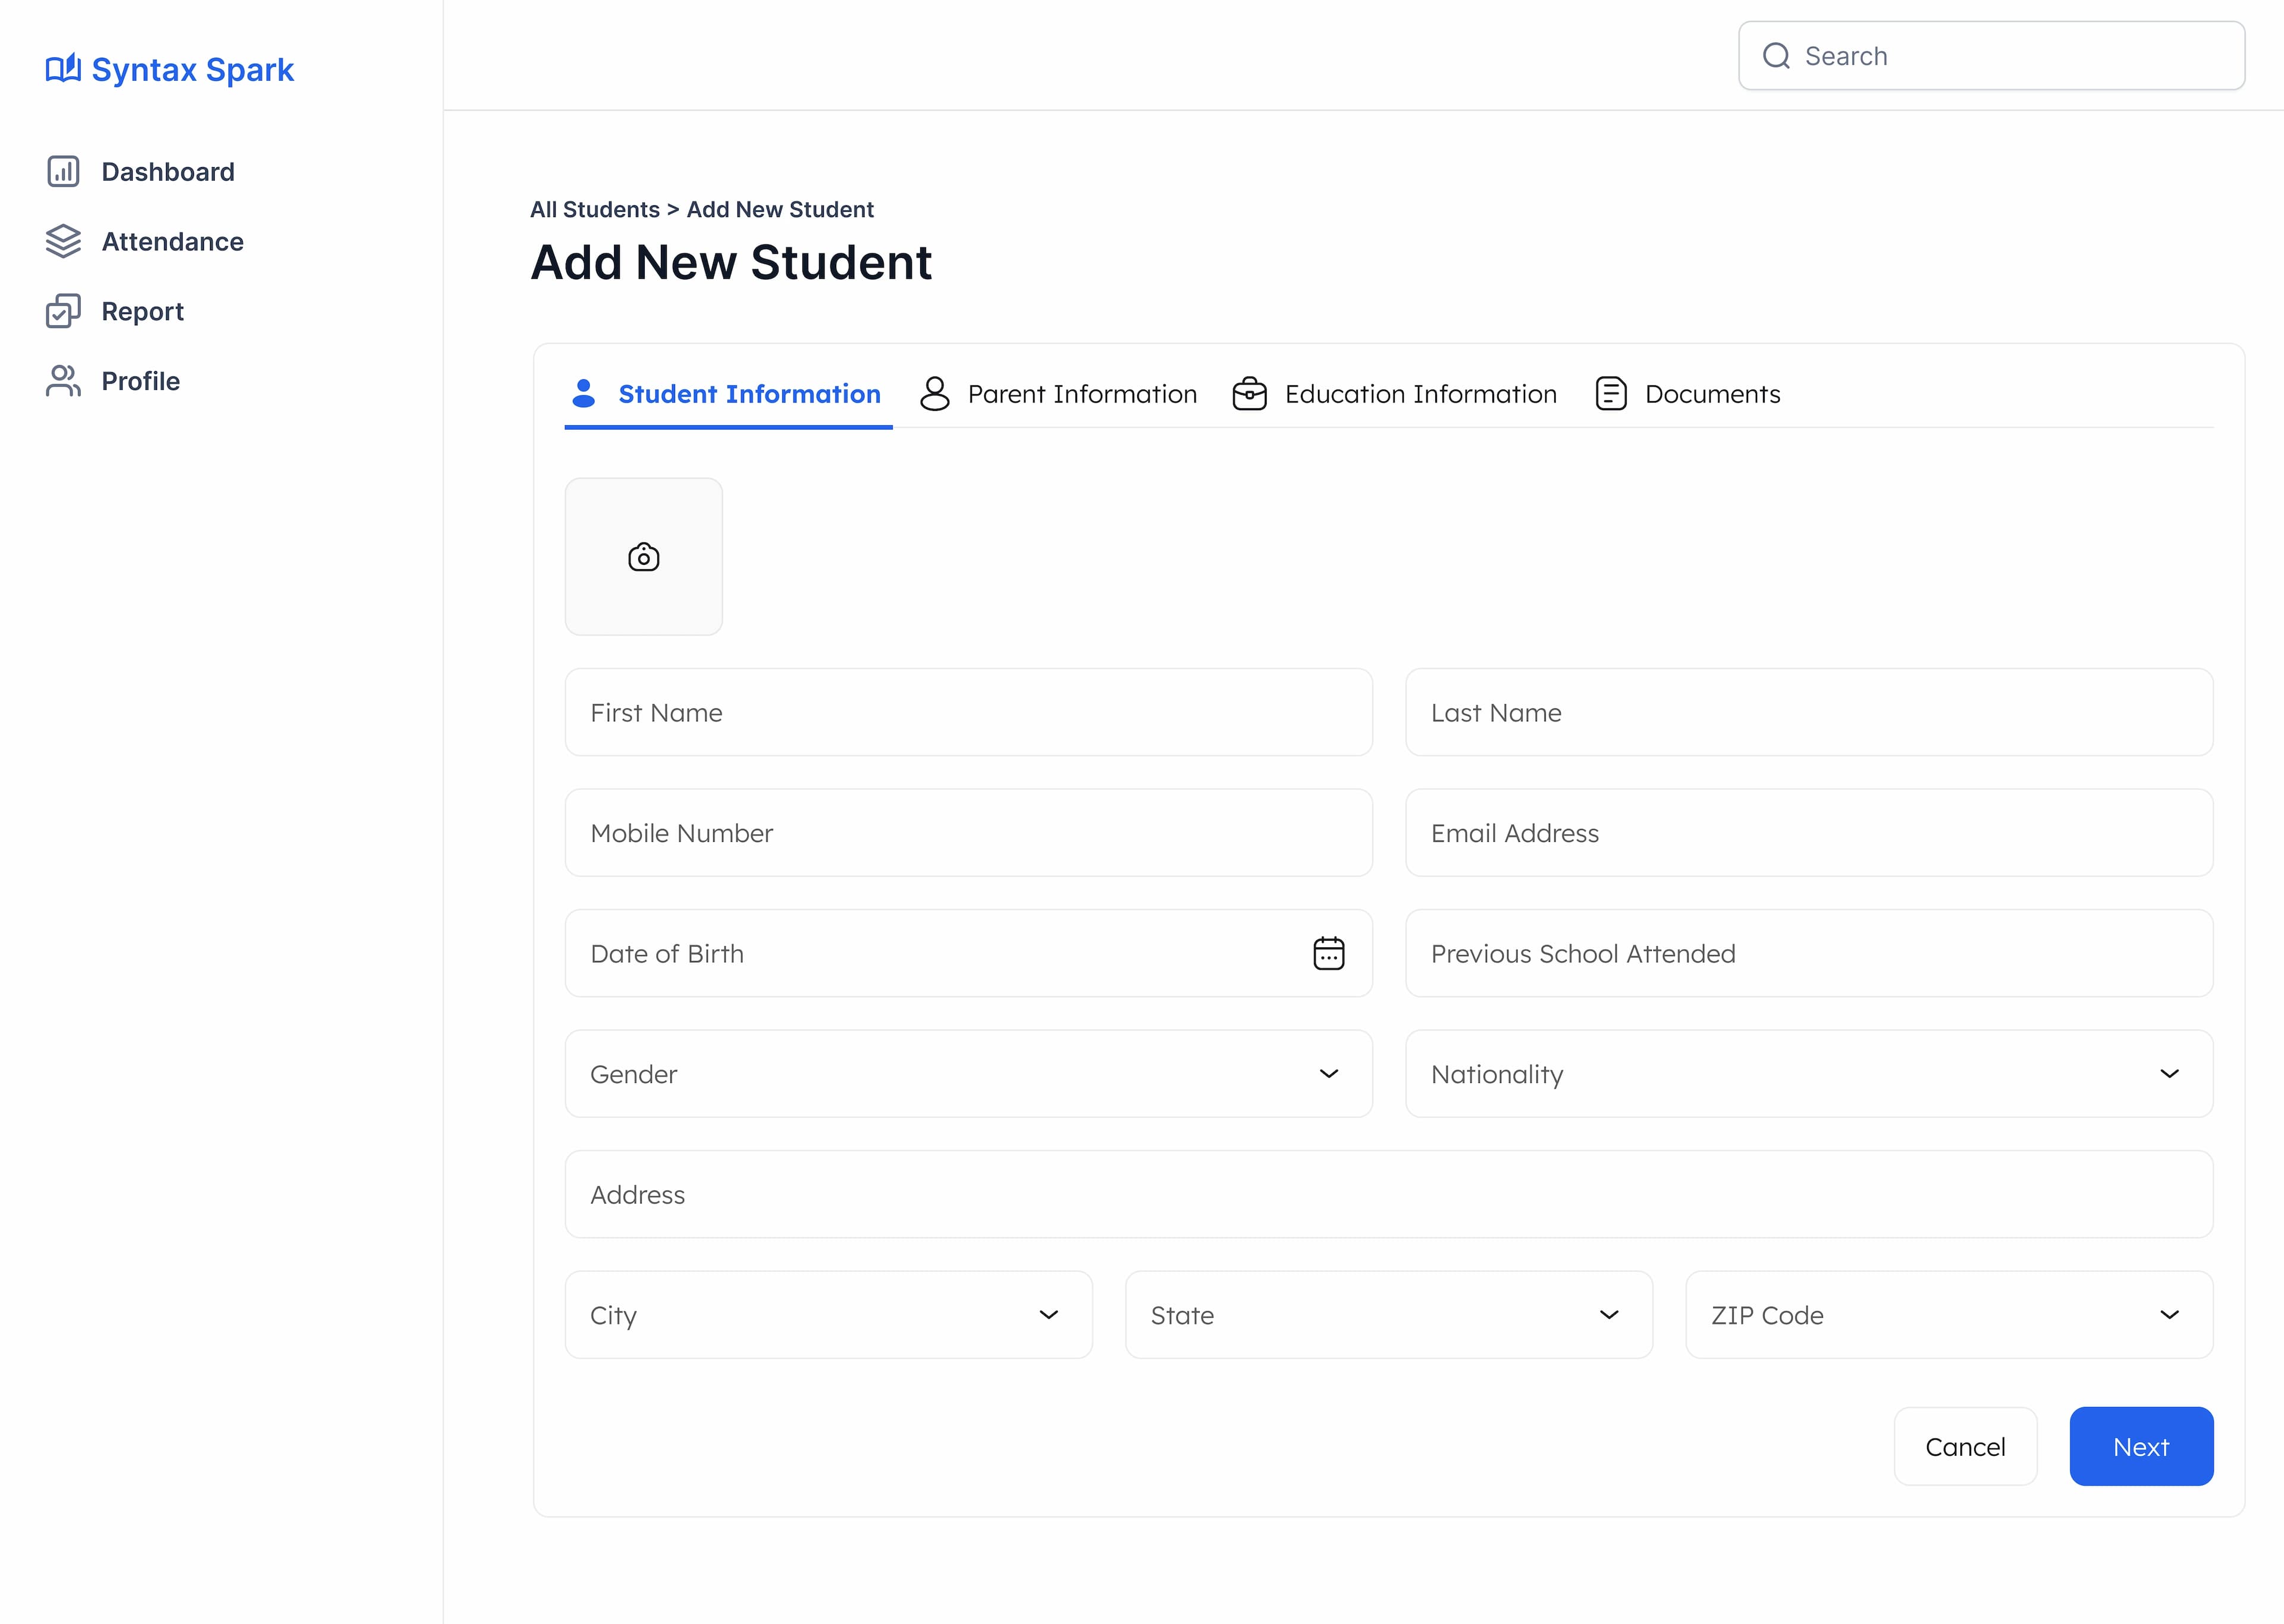The height and width of the screenshot is (1624, 2284).
Task: Click the Date of Birth input field
Action: [968, 953]
